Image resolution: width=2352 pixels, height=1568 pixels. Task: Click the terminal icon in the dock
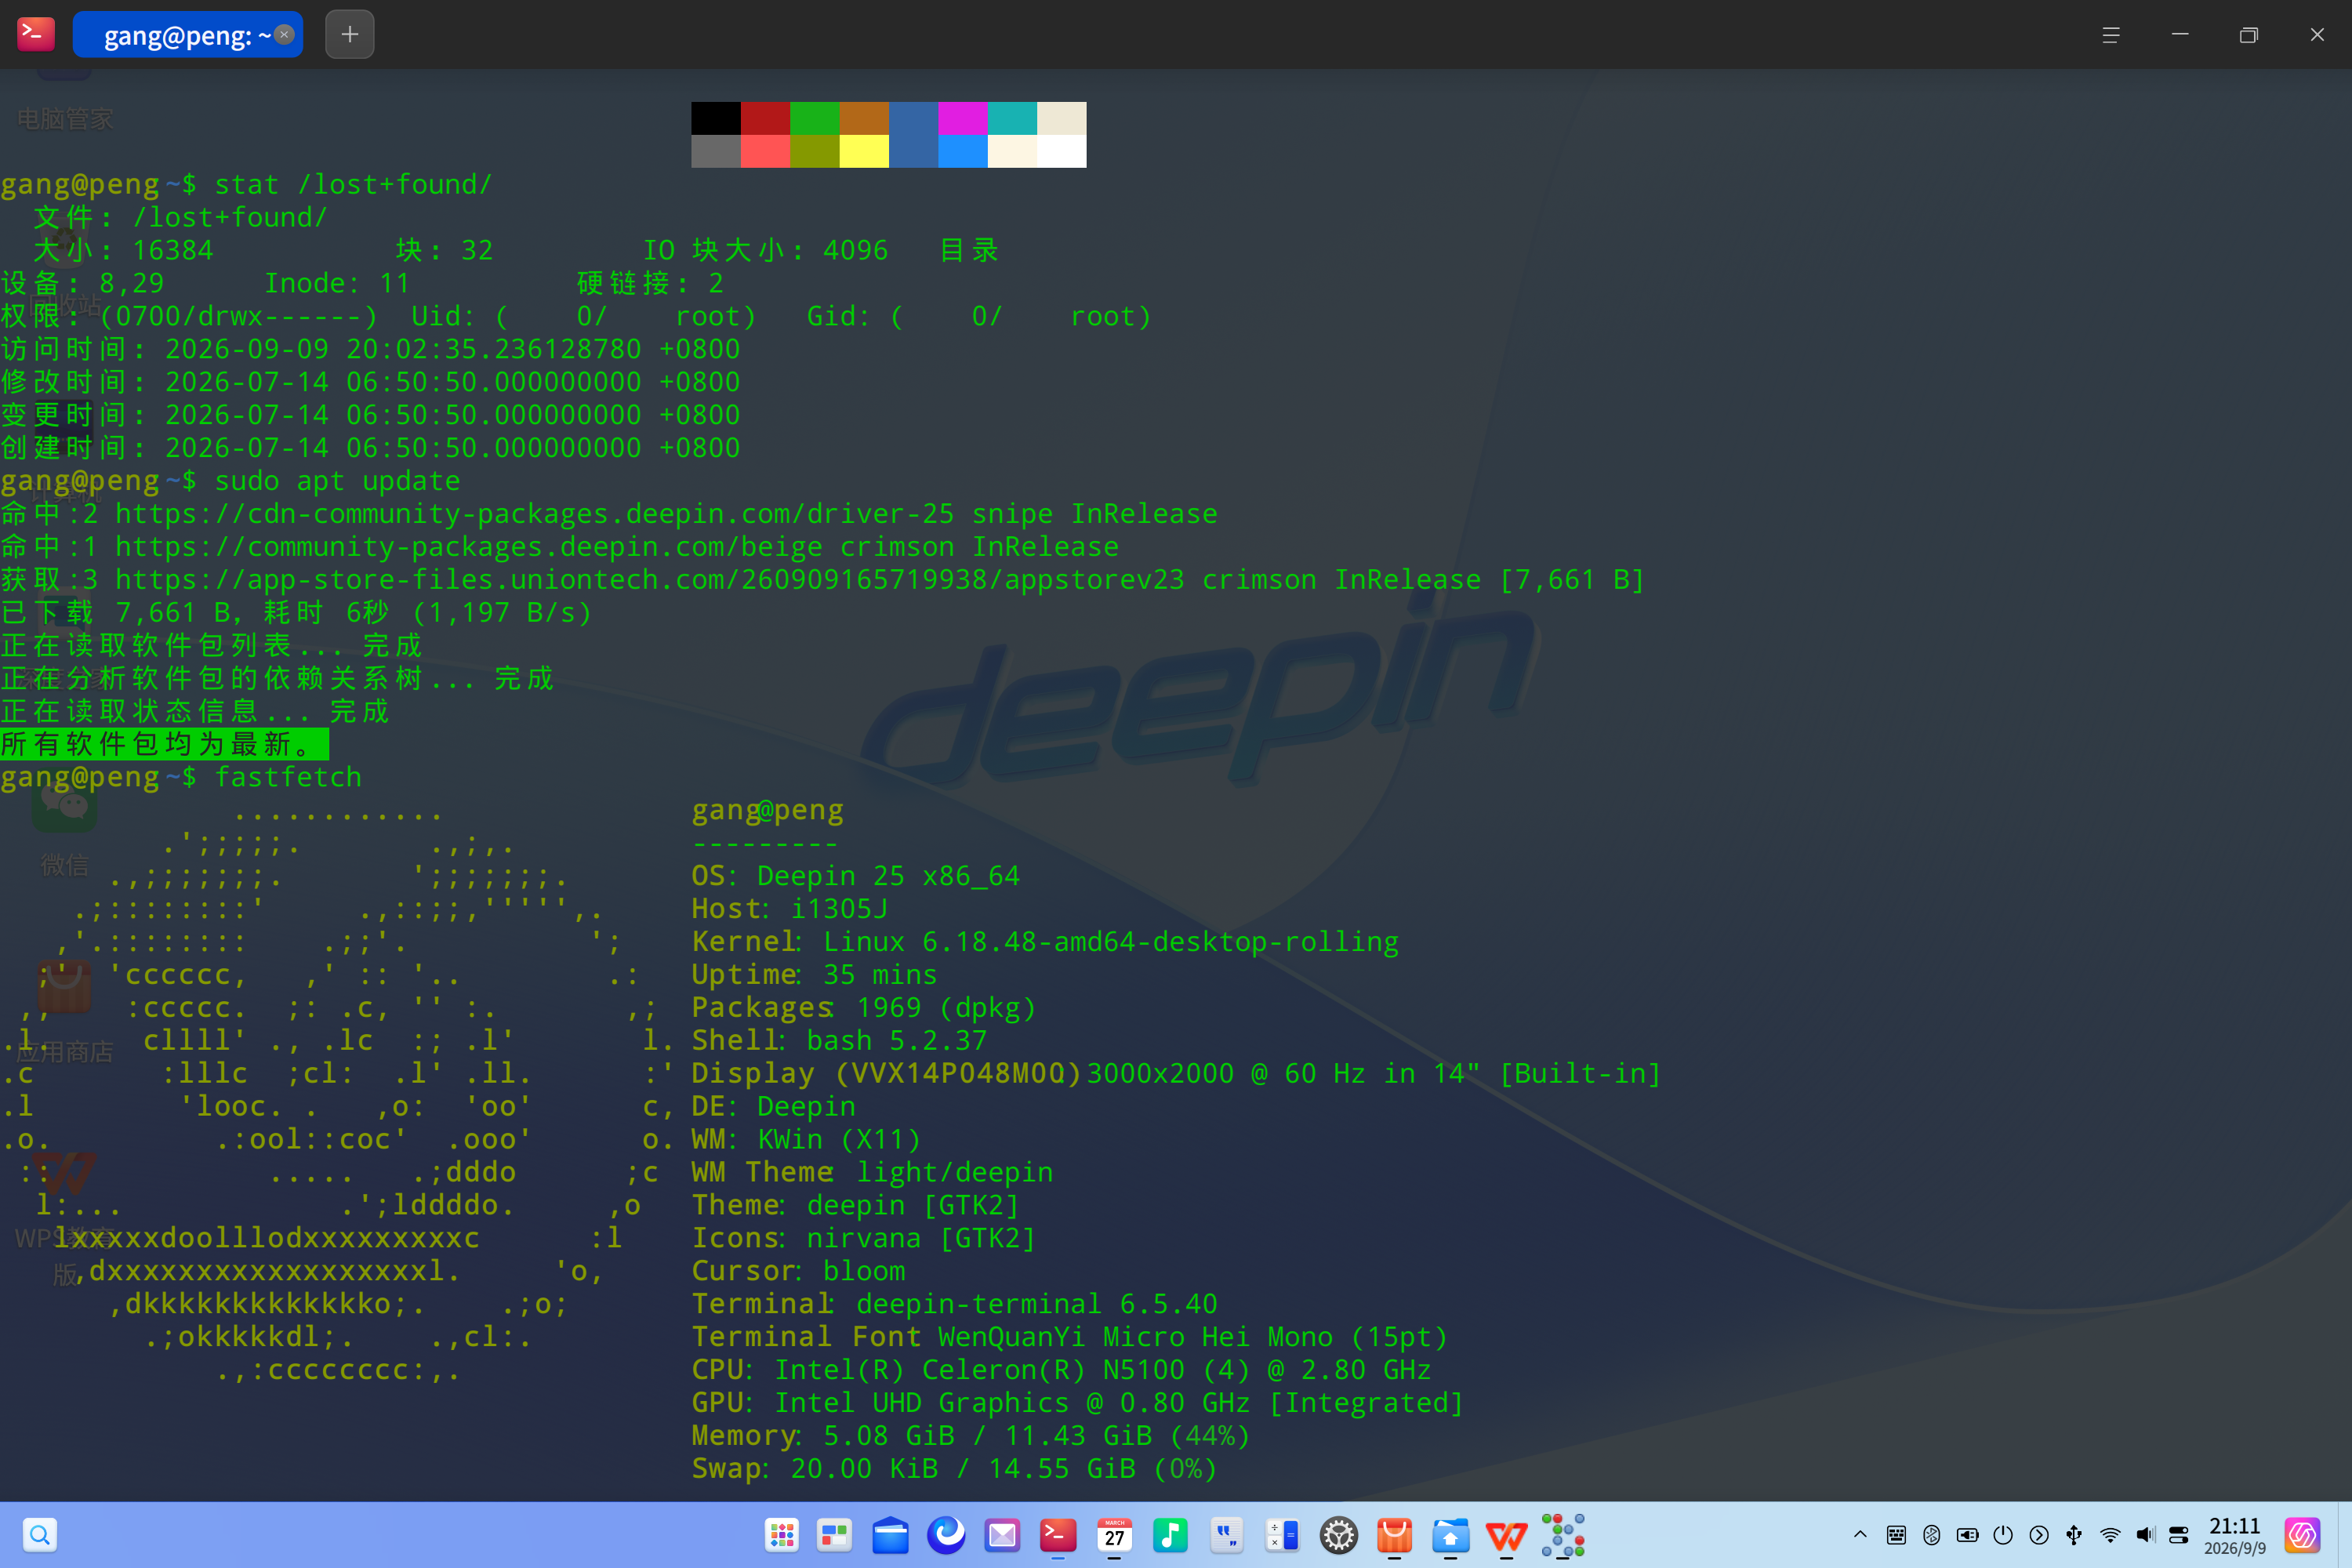(x=1058, y=1535)
